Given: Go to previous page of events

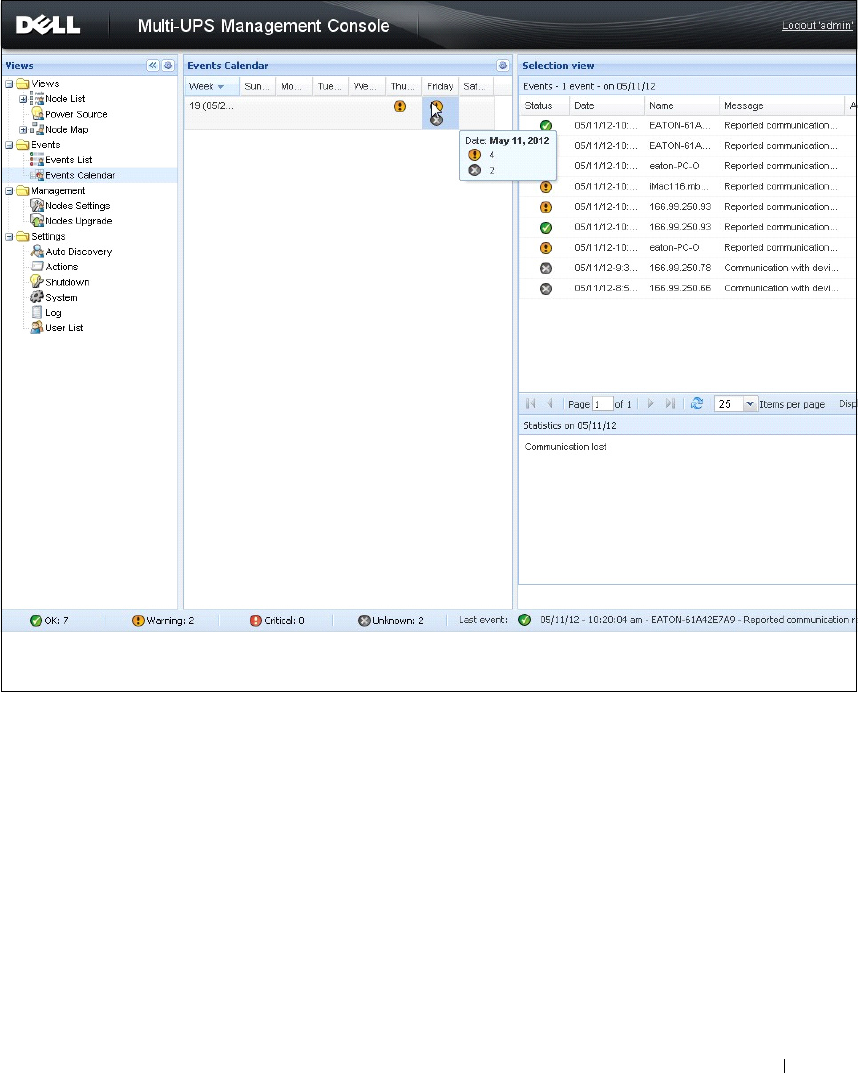Looking at the screenshot, I should coord(549,404).
